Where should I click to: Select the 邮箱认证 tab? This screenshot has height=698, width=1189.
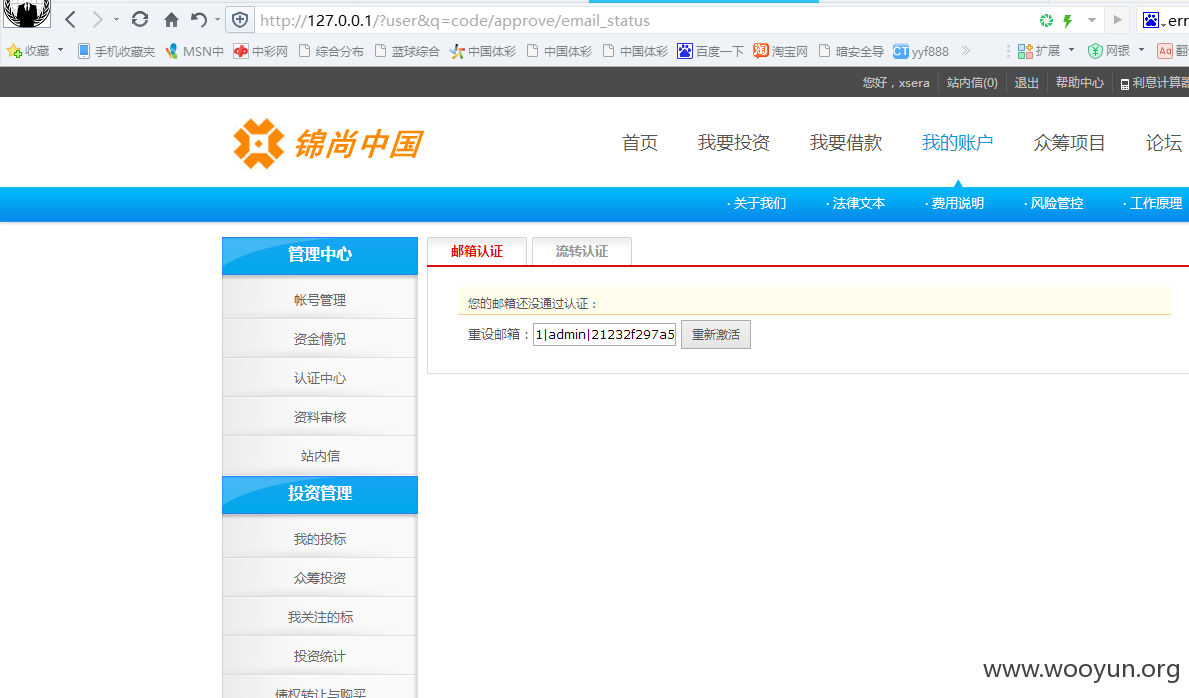click(x=477, y=252)
